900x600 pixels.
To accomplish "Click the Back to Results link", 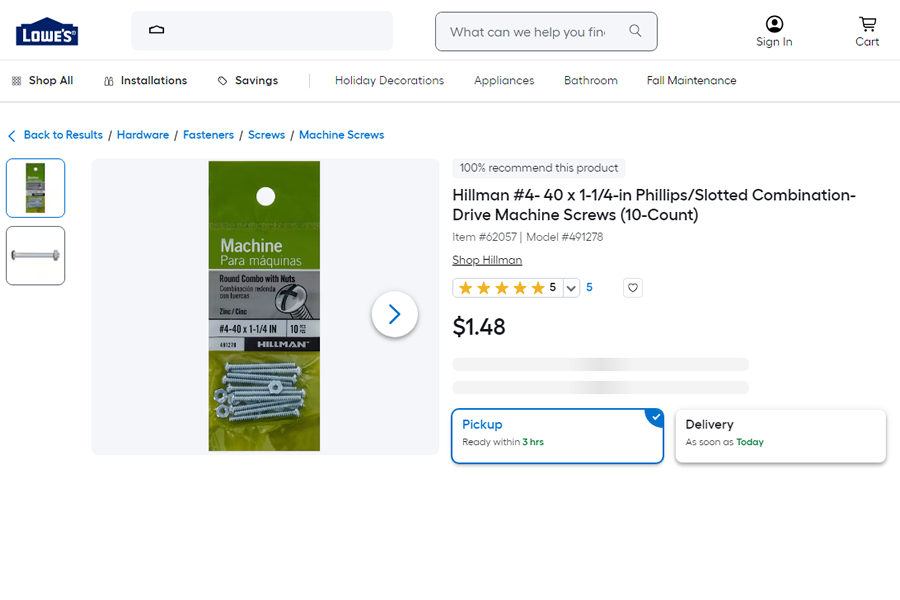I will click(x=63, y=135).
